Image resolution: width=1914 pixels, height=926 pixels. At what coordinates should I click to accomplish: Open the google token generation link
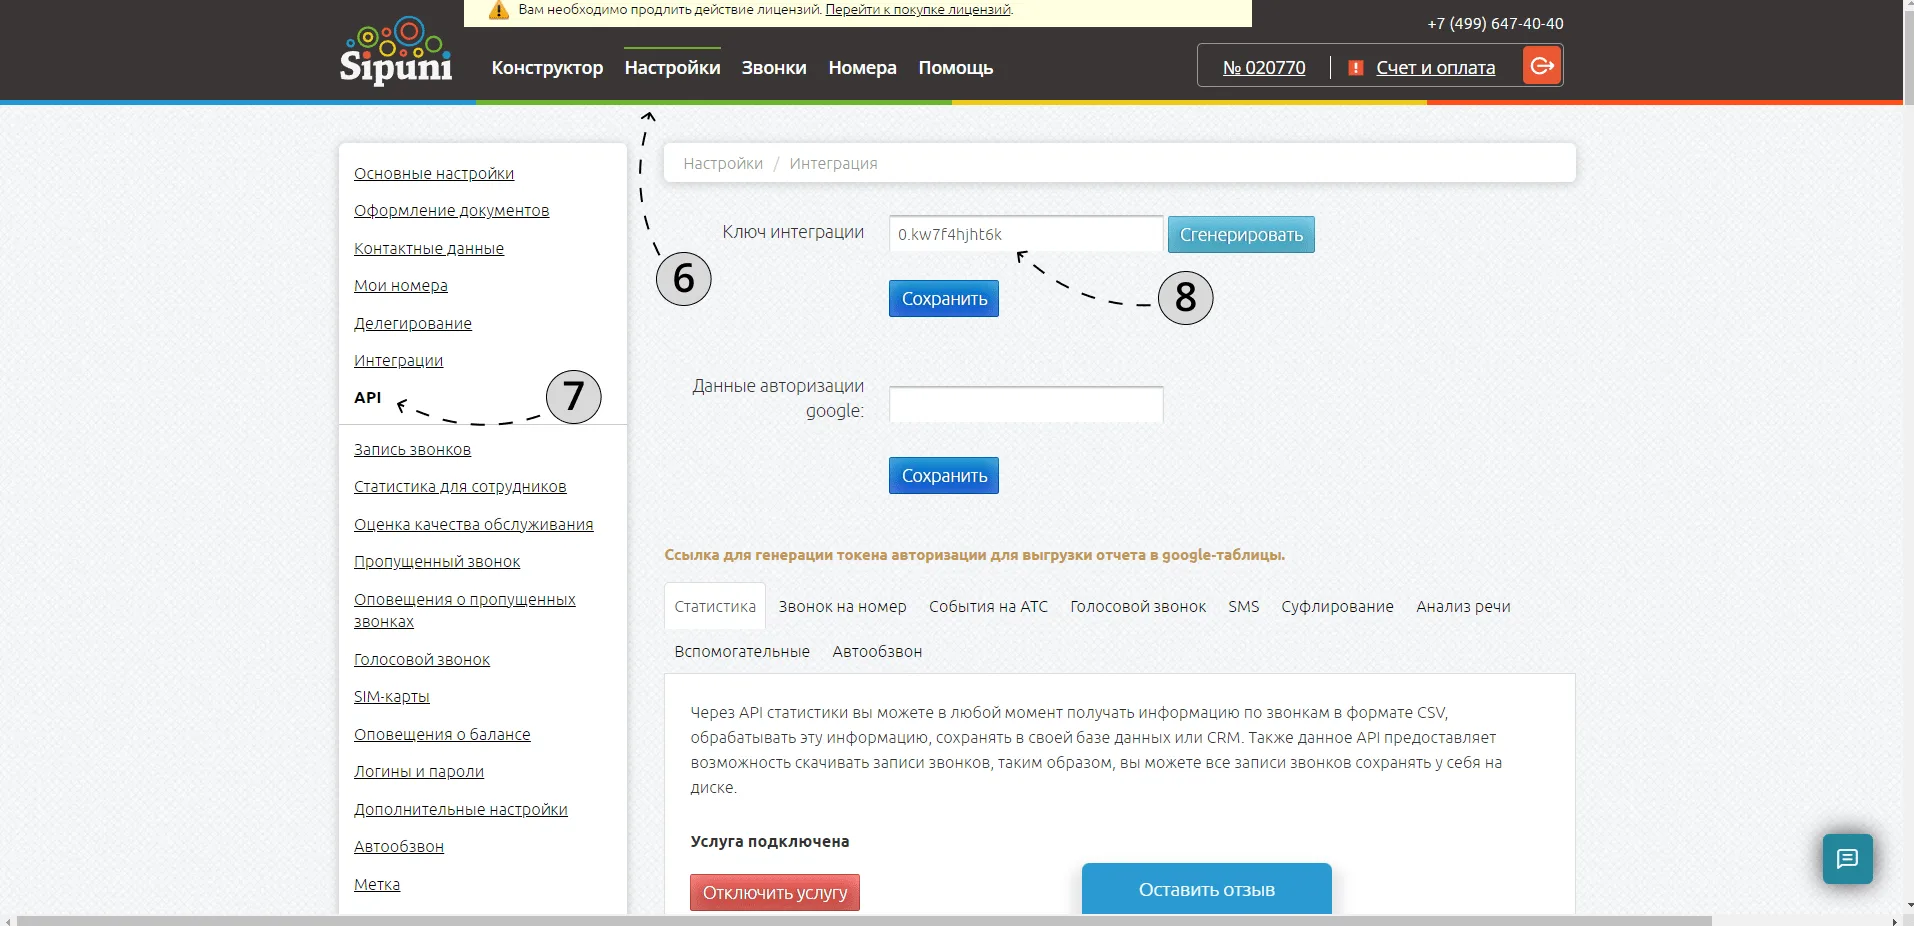pyautogui.click(x=975, y=555)
